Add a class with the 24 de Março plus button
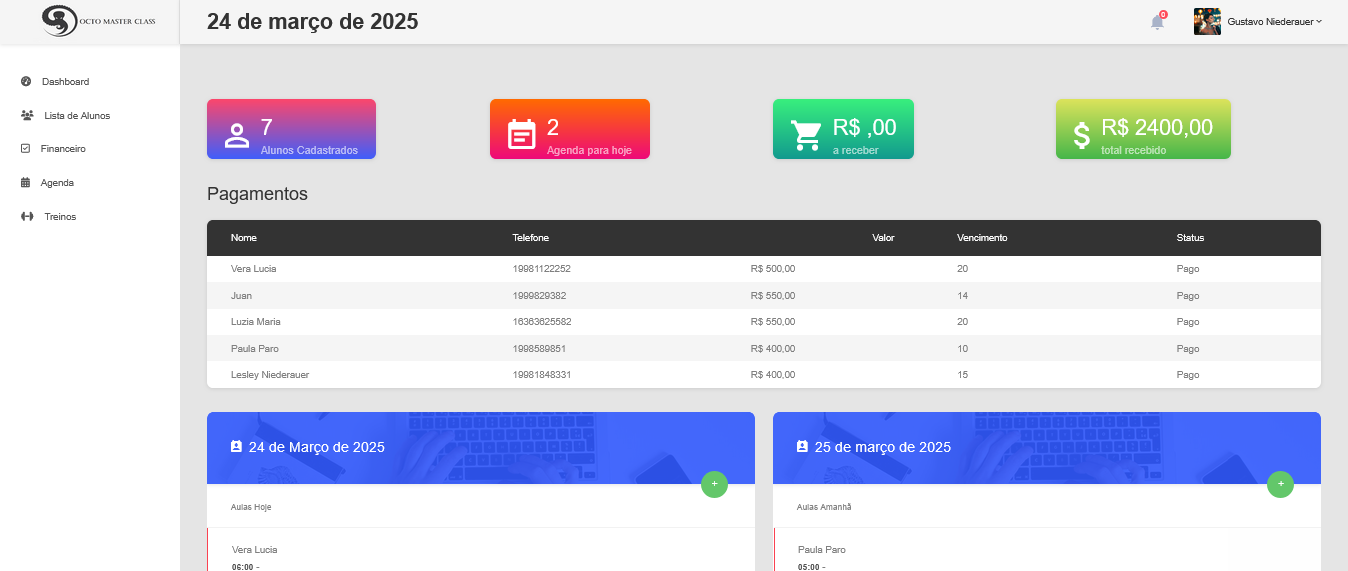 tap(714, 484)
